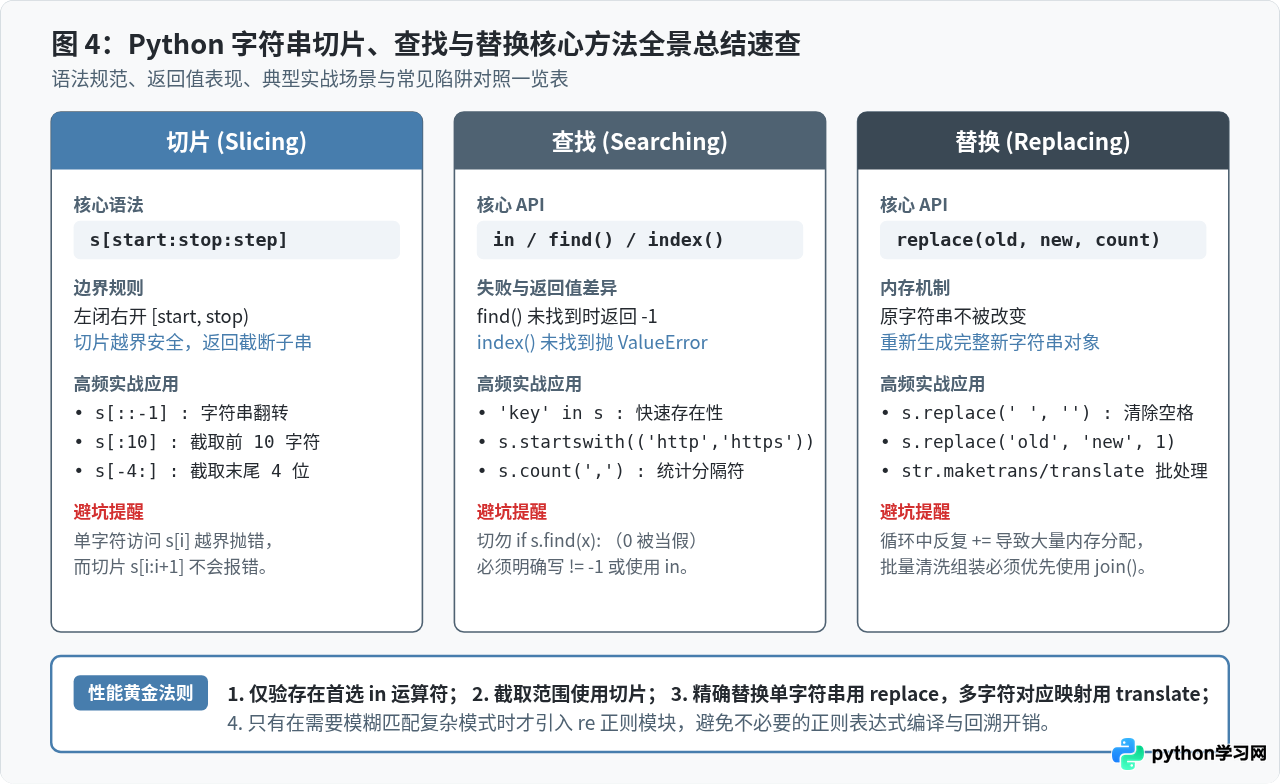This screenshot has width=1280, height=784.
Task: Select the "替换 (Replacing)" card header
Action: [1043, 141]
